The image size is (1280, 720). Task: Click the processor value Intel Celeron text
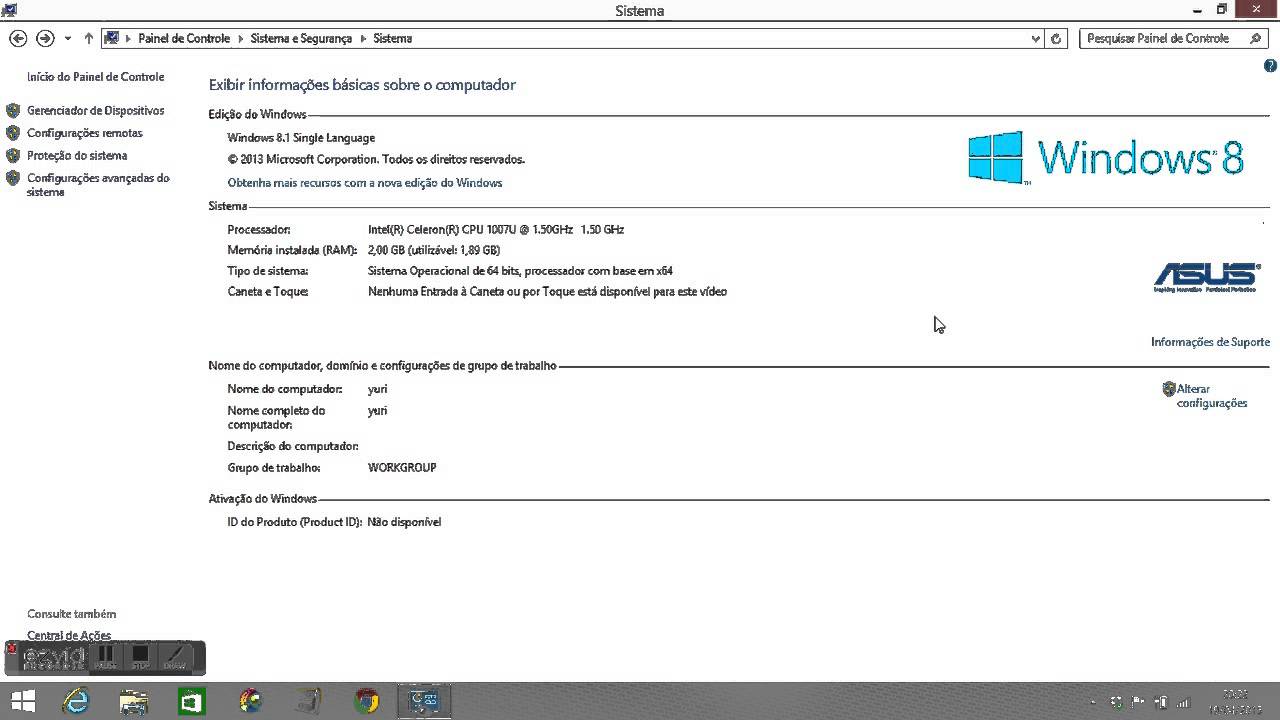(496, 230)
